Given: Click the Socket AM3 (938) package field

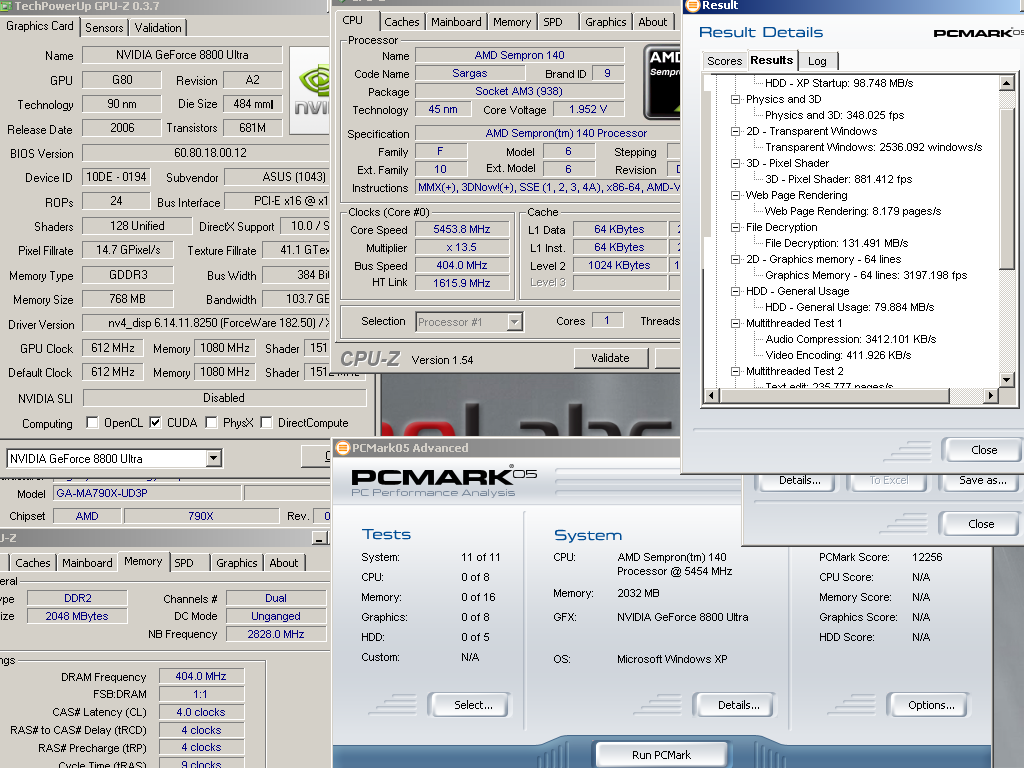Looking at the screenshot, I should pyautogui.click(x=519, y=91).
